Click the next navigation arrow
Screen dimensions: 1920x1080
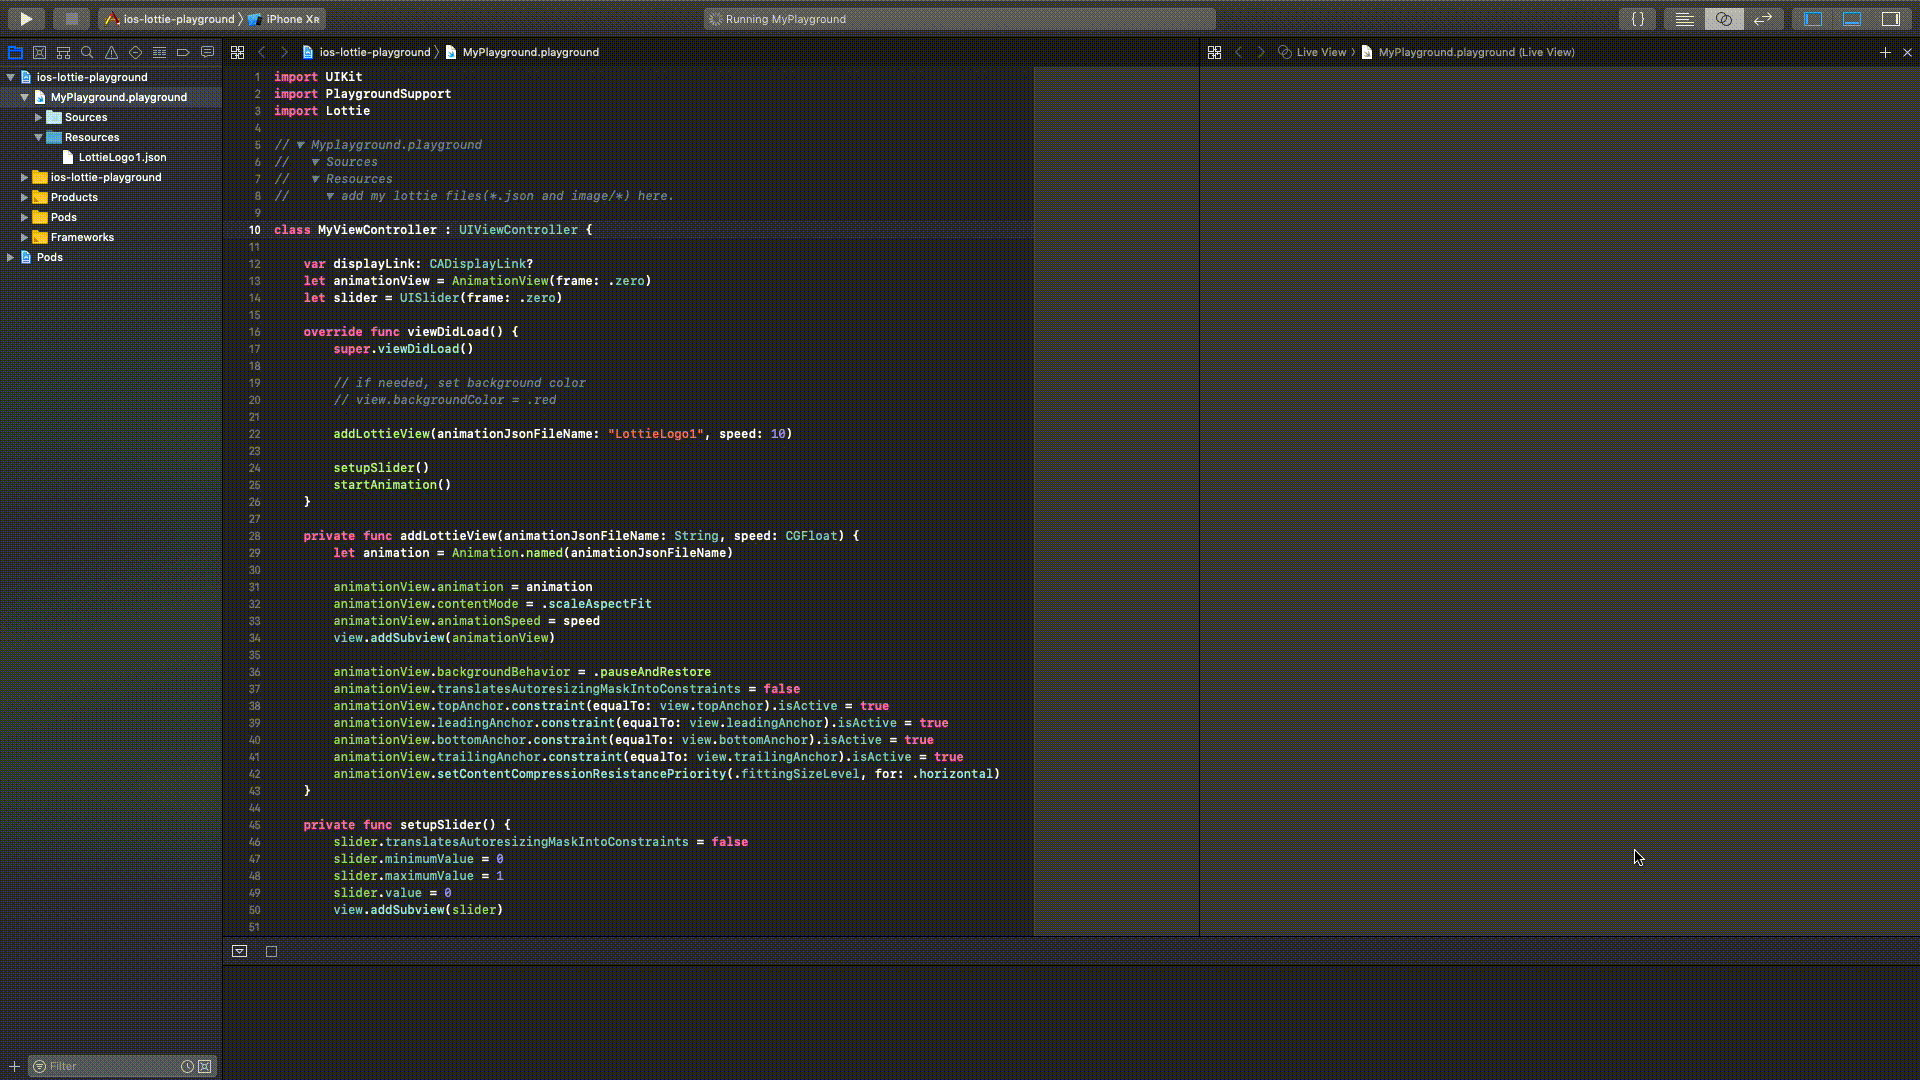click(284, 51)
